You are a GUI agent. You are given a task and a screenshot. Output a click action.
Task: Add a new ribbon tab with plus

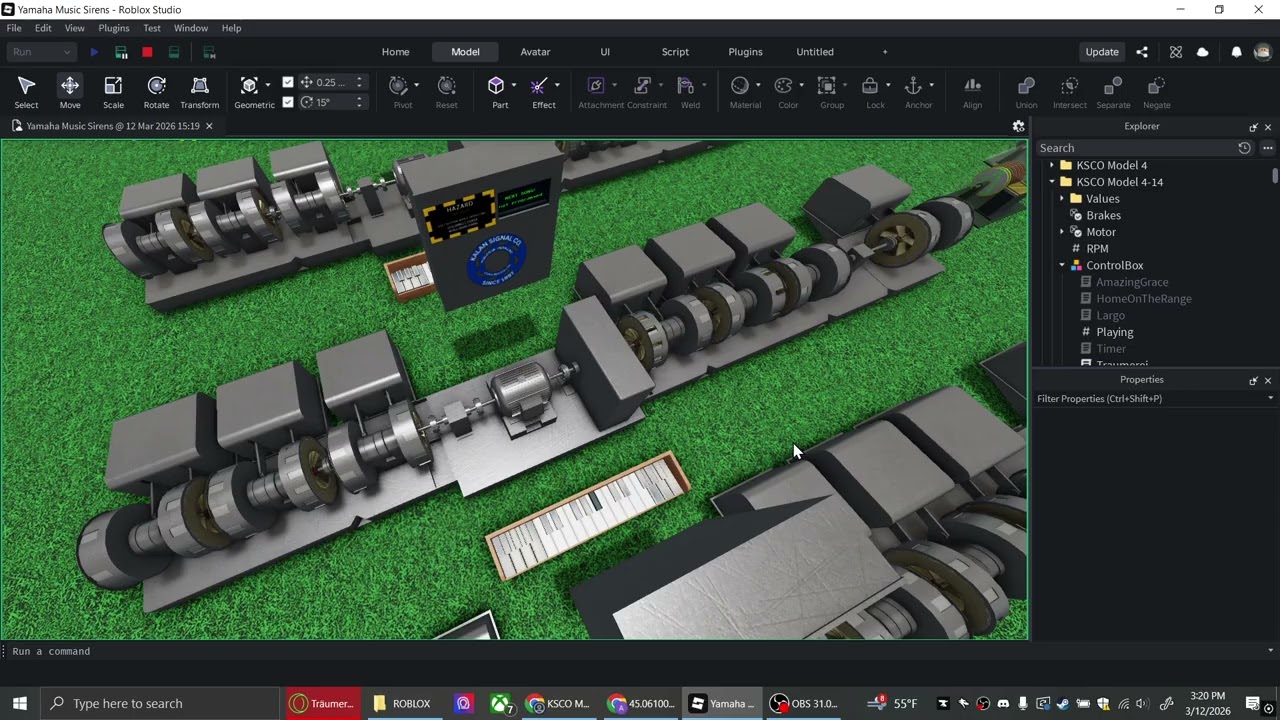pyautogui.click(x=884, y=52)
